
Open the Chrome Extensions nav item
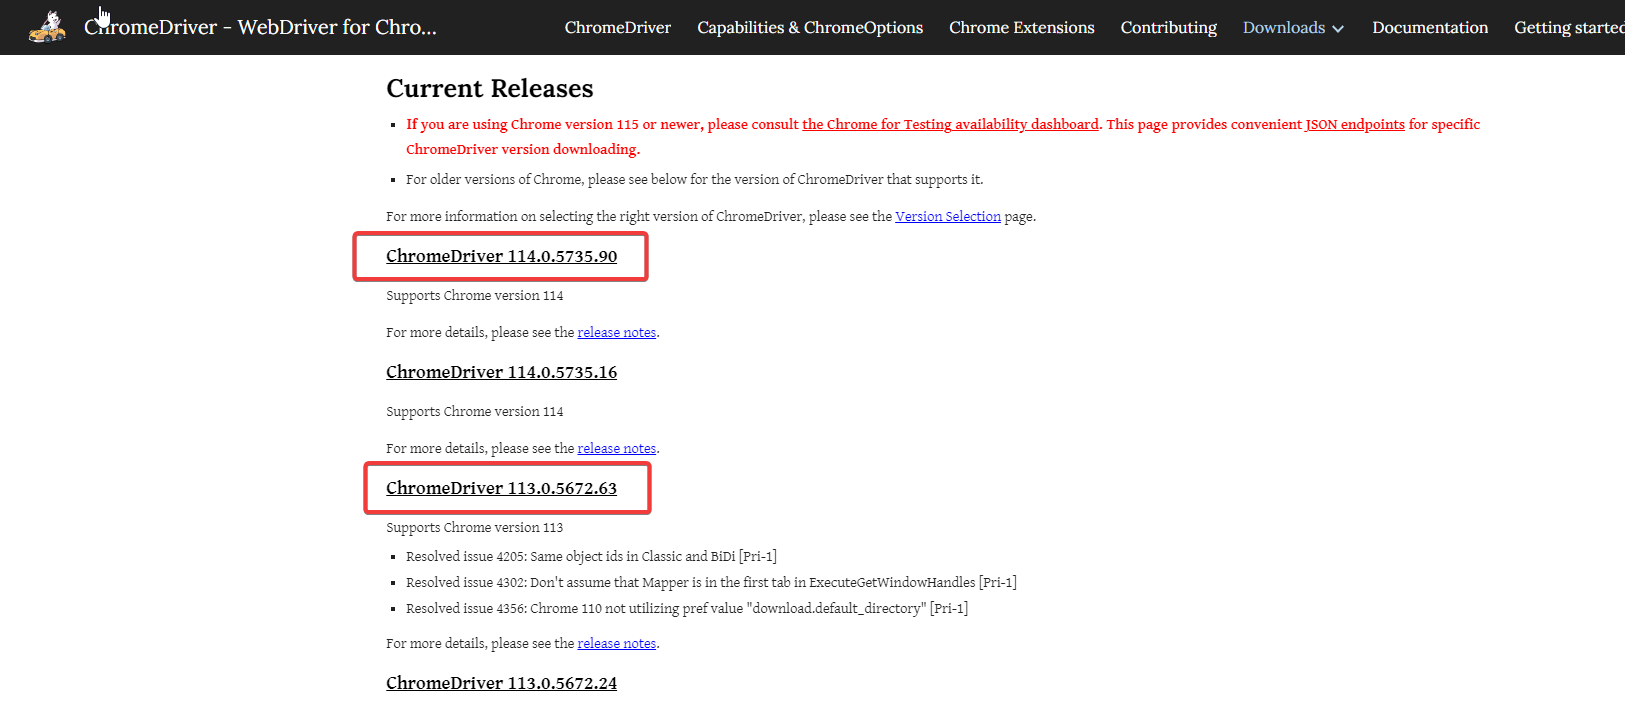(x=1022, y=28)
